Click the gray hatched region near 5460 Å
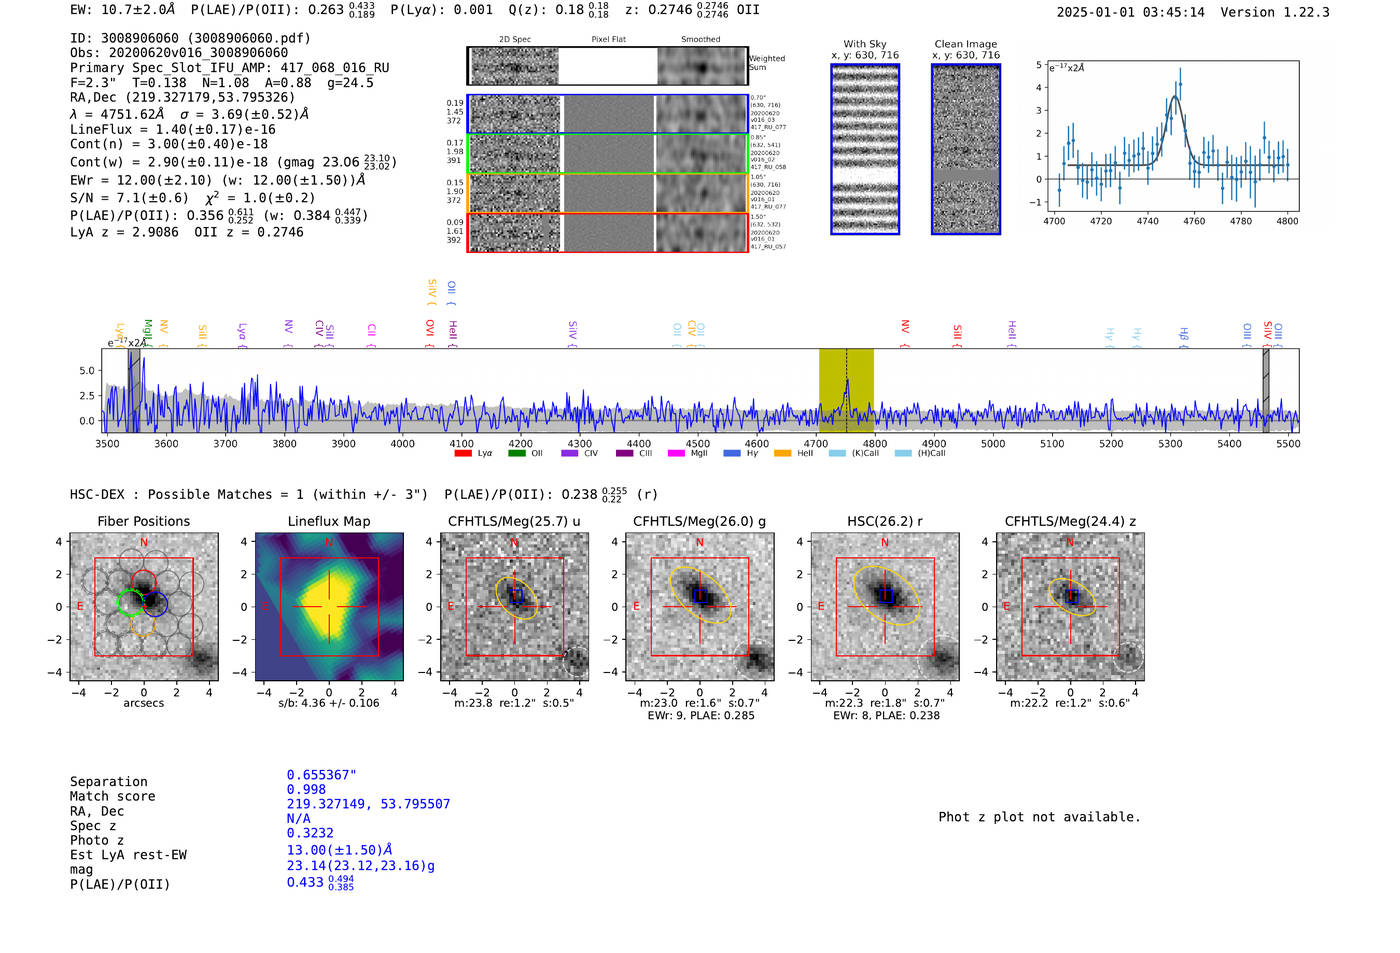 point(1266,390)
